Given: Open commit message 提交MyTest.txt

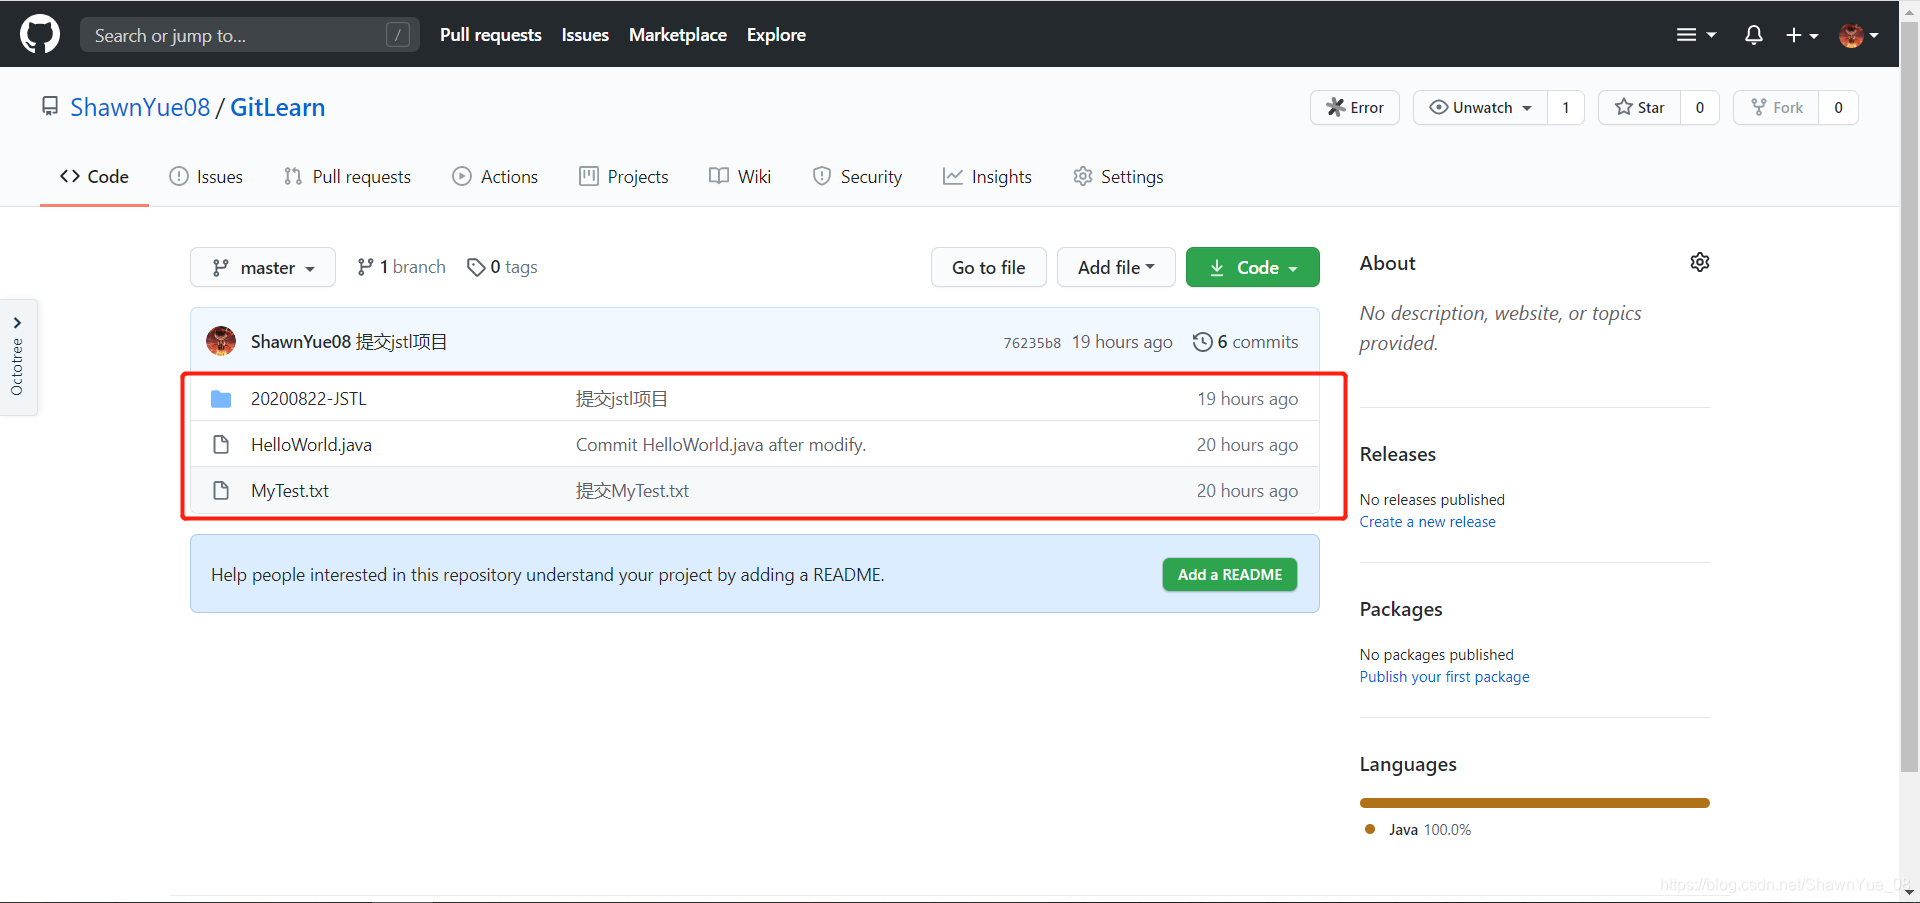Looking at the screenshot, I should coord(632,491).
